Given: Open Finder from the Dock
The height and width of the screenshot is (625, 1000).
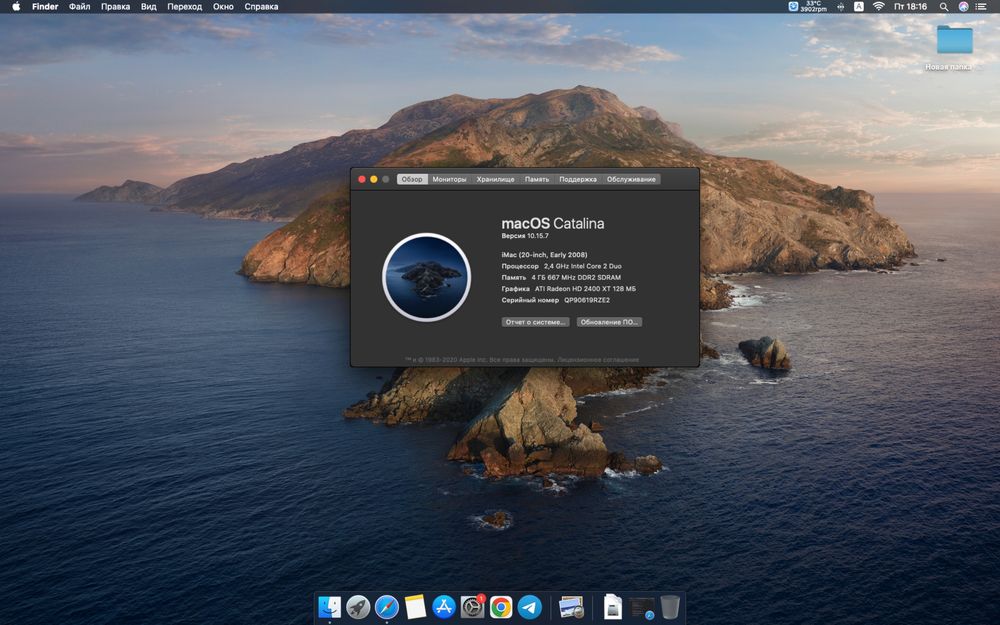Looking at the screenshot, I should (x=329, y=607).
